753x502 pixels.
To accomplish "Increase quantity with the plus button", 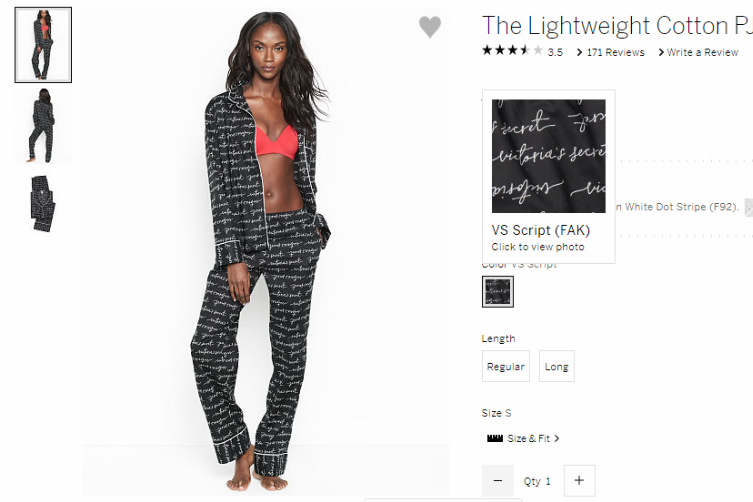I will [x=579, y=480].
